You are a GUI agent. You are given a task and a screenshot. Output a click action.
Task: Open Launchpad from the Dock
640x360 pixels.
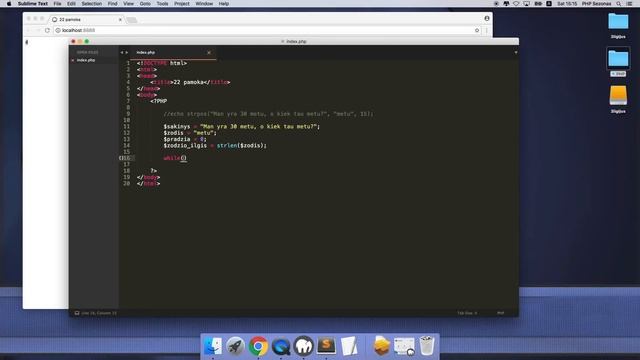click(235, 346)
